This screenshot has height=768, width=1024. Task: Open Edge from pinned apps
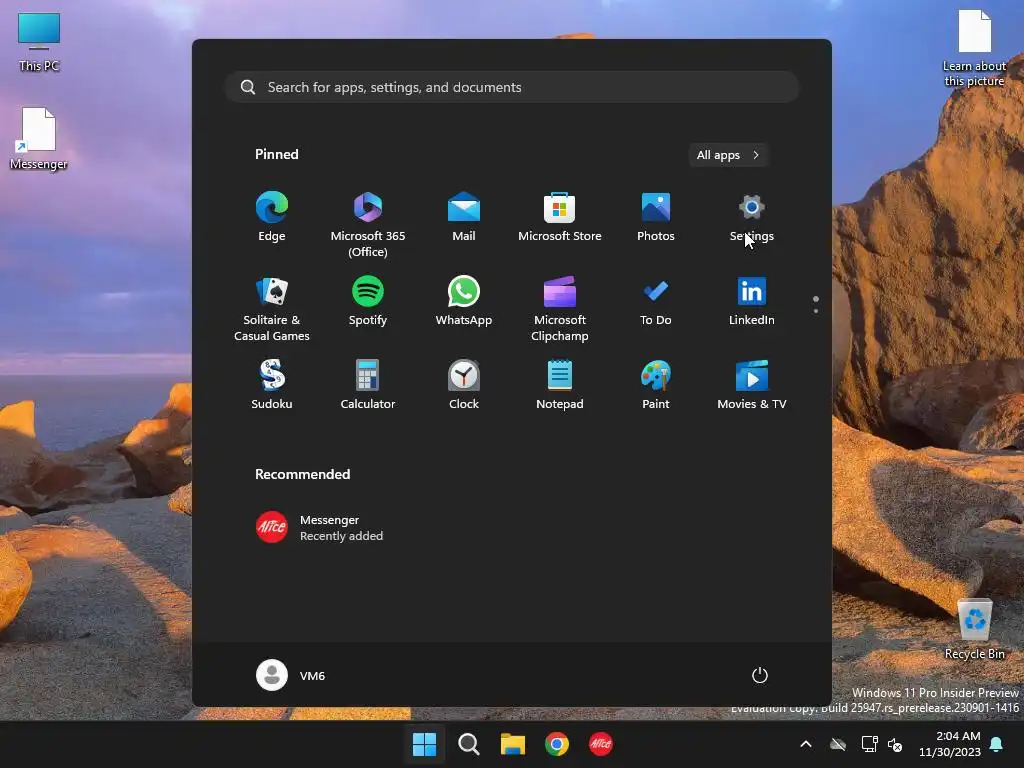(x=272, y=217)
